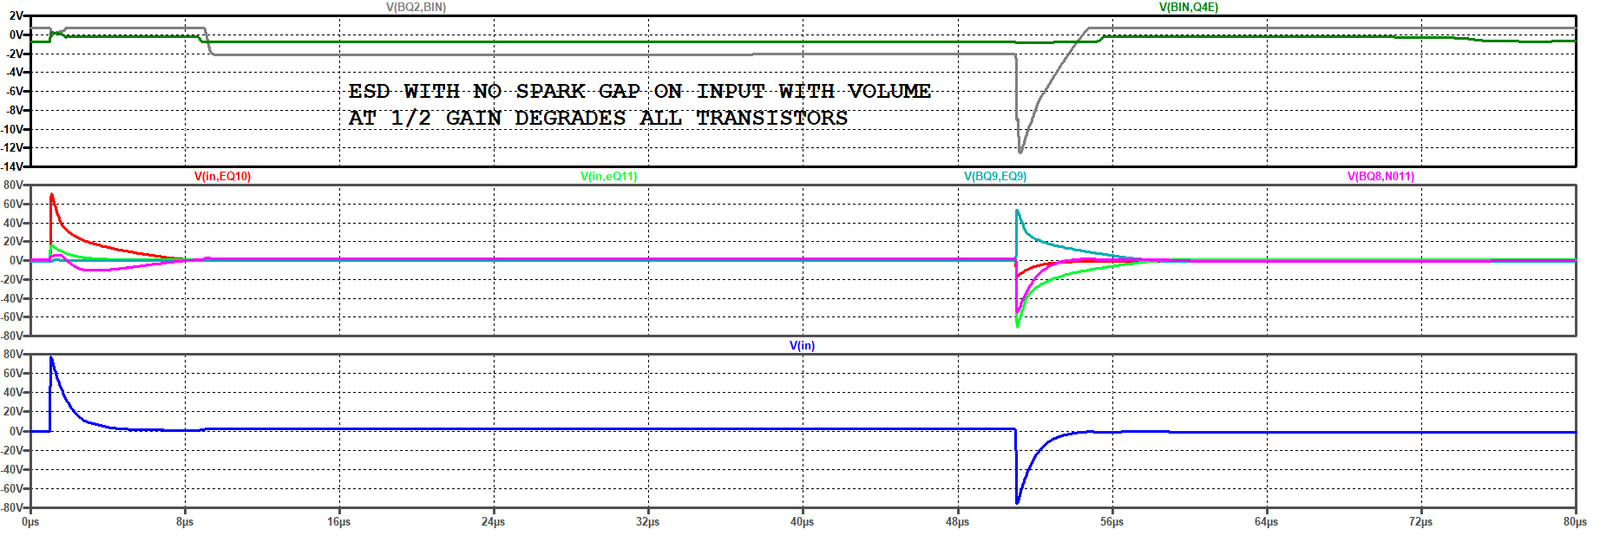Click the V(BQ2,BIN) gray trace label

[416, 7]
